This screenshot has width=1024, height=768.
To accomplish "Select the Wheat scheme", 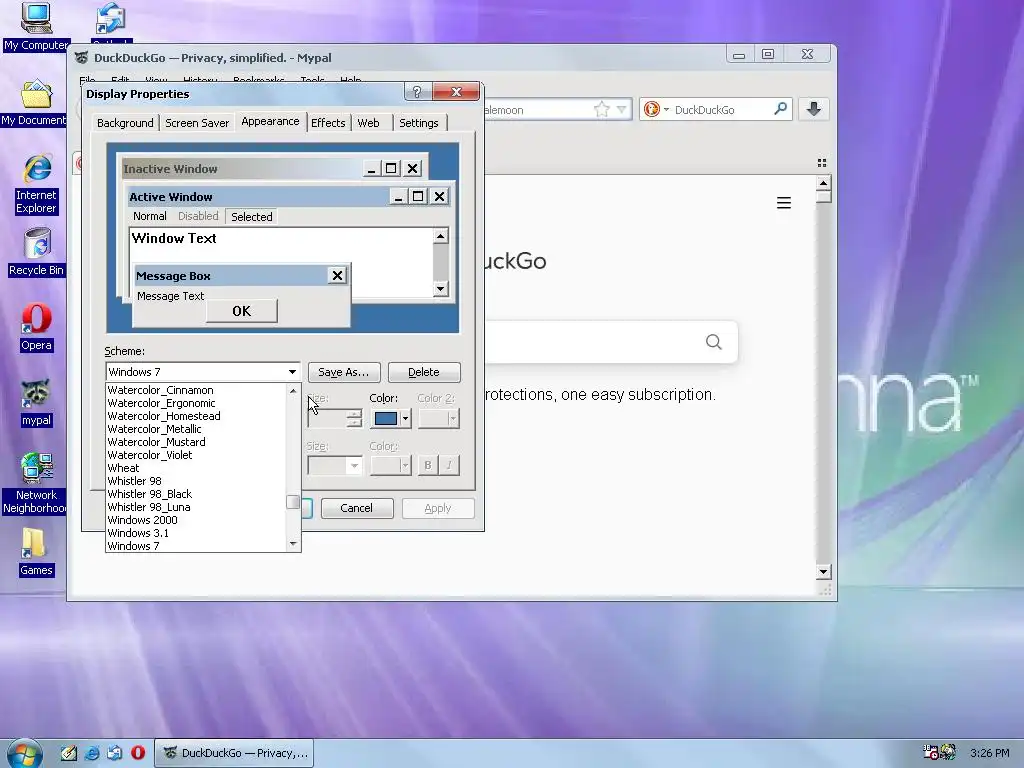I will click(x=196, y=468).
